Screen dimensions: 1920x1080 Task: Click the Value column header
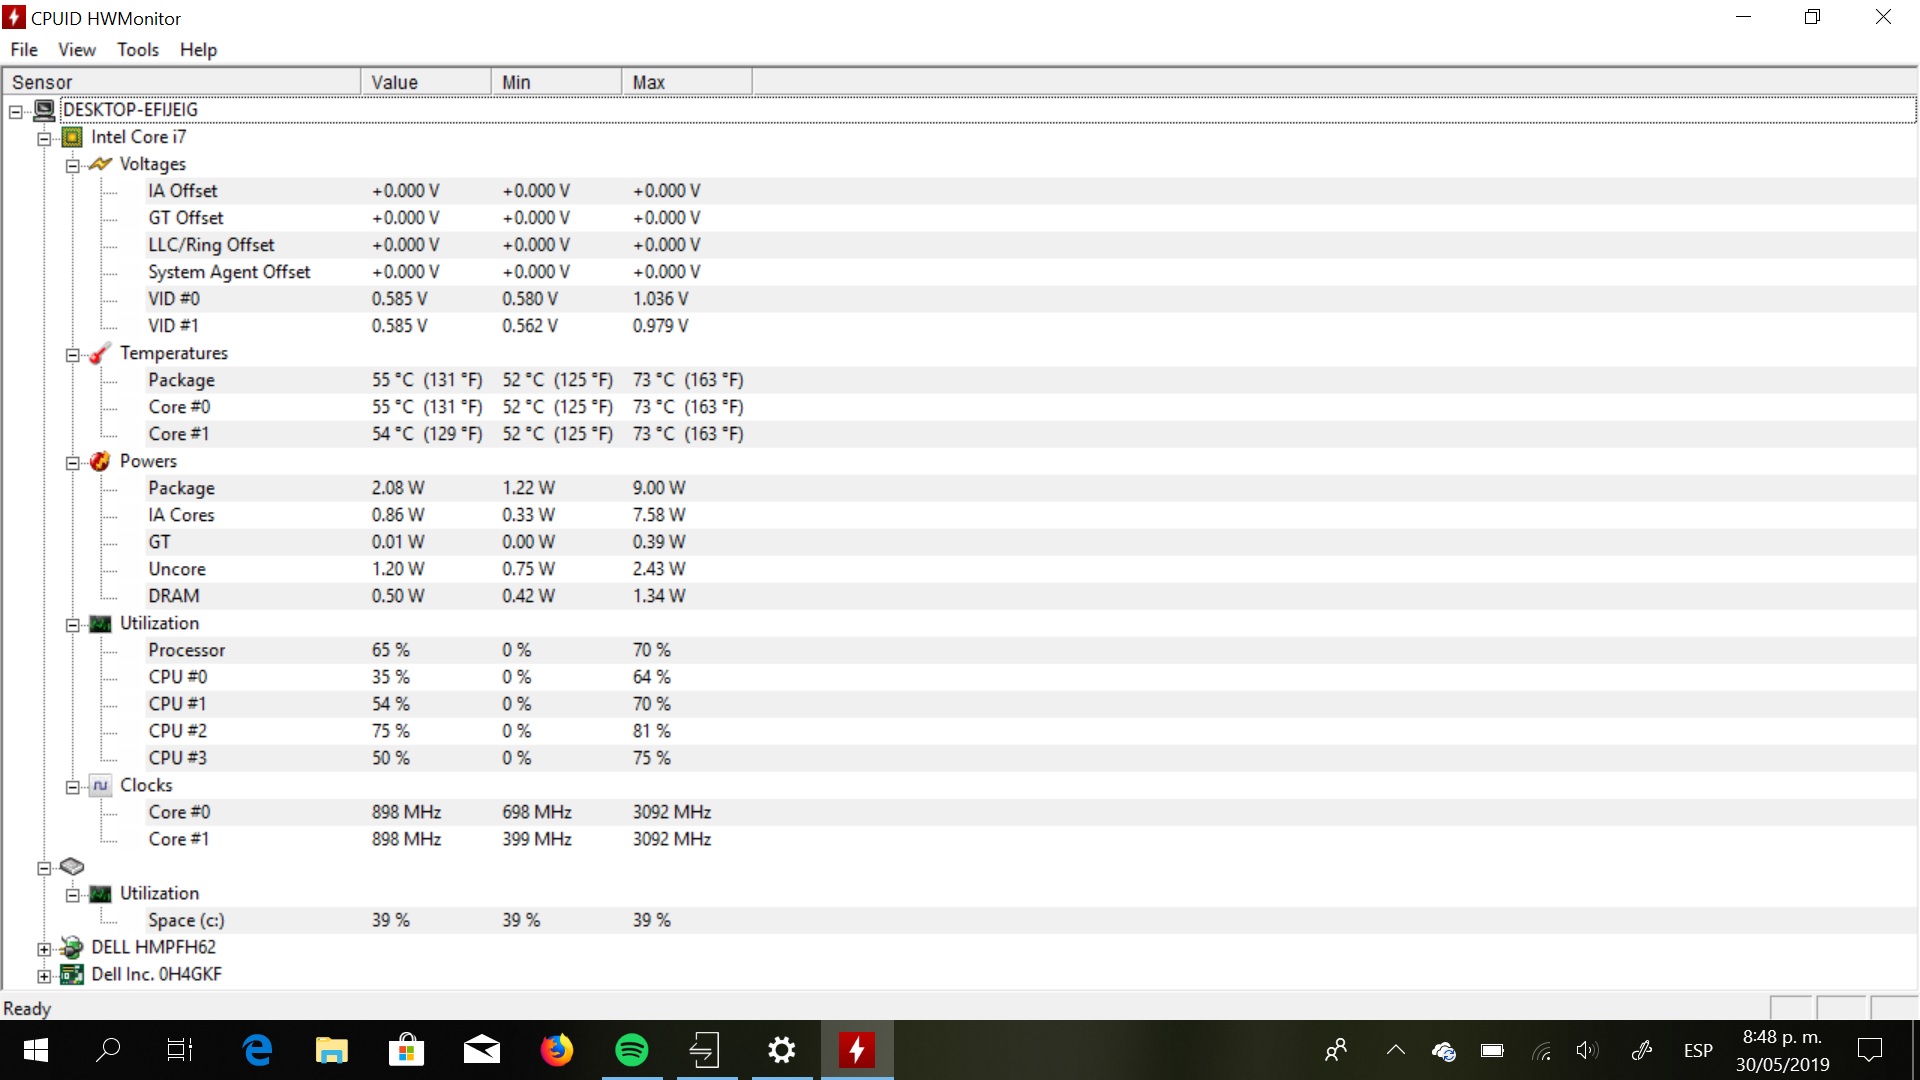tap(426, 82)
